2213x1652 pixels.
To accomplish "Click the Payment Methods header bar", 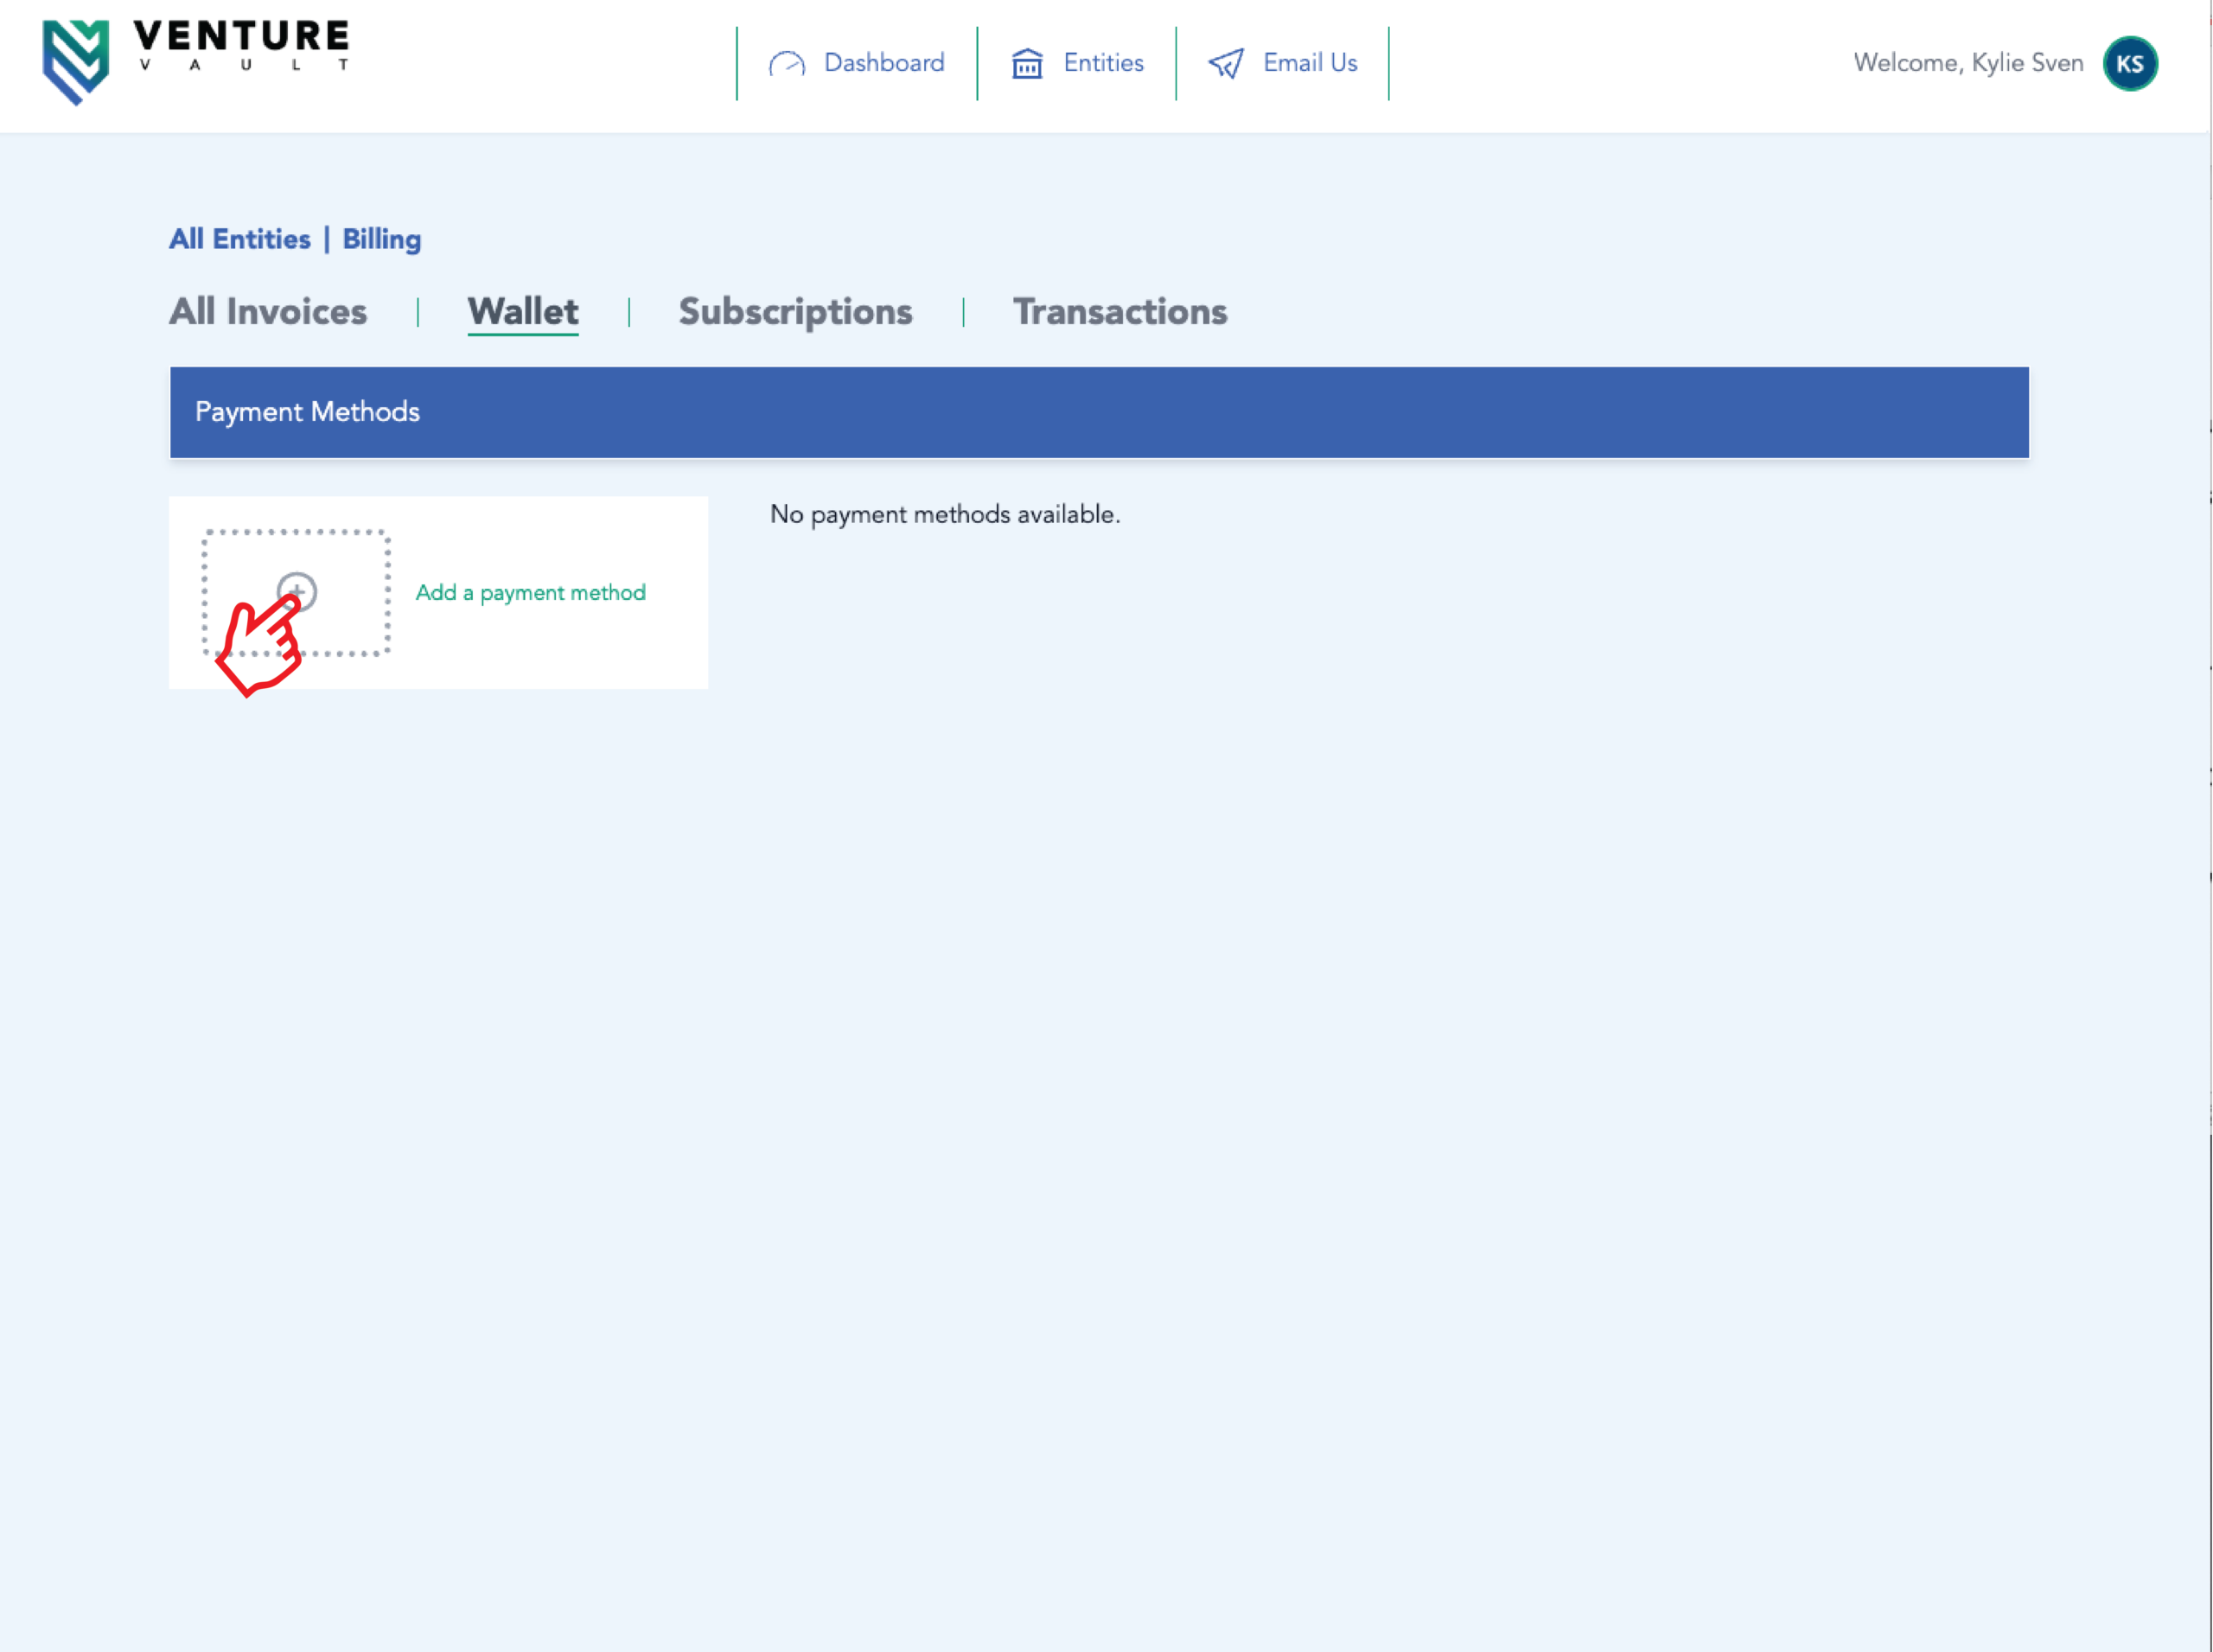I will click(x=1098, y=412).
